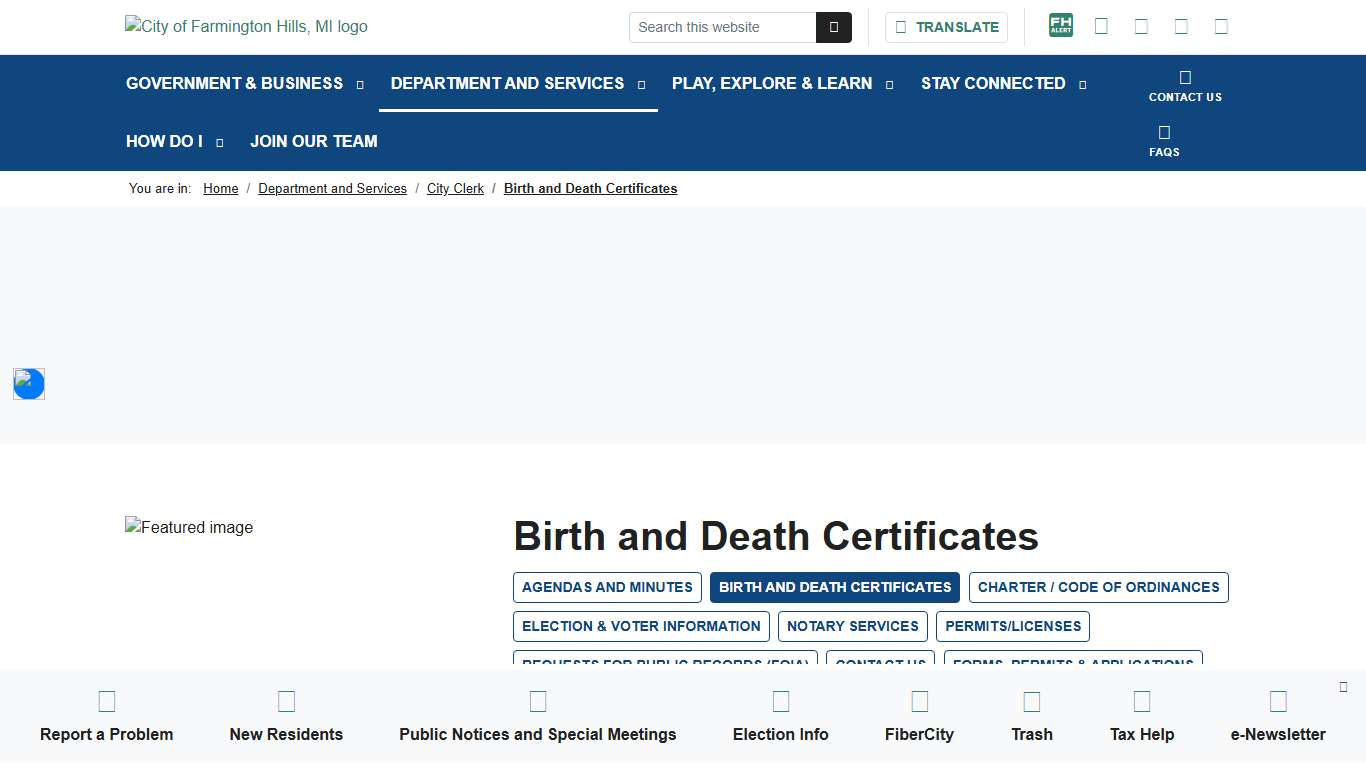The width and height of the screenshot is (1366, 768).
Task: Click the Election Info icon
Action: (780, 700)
